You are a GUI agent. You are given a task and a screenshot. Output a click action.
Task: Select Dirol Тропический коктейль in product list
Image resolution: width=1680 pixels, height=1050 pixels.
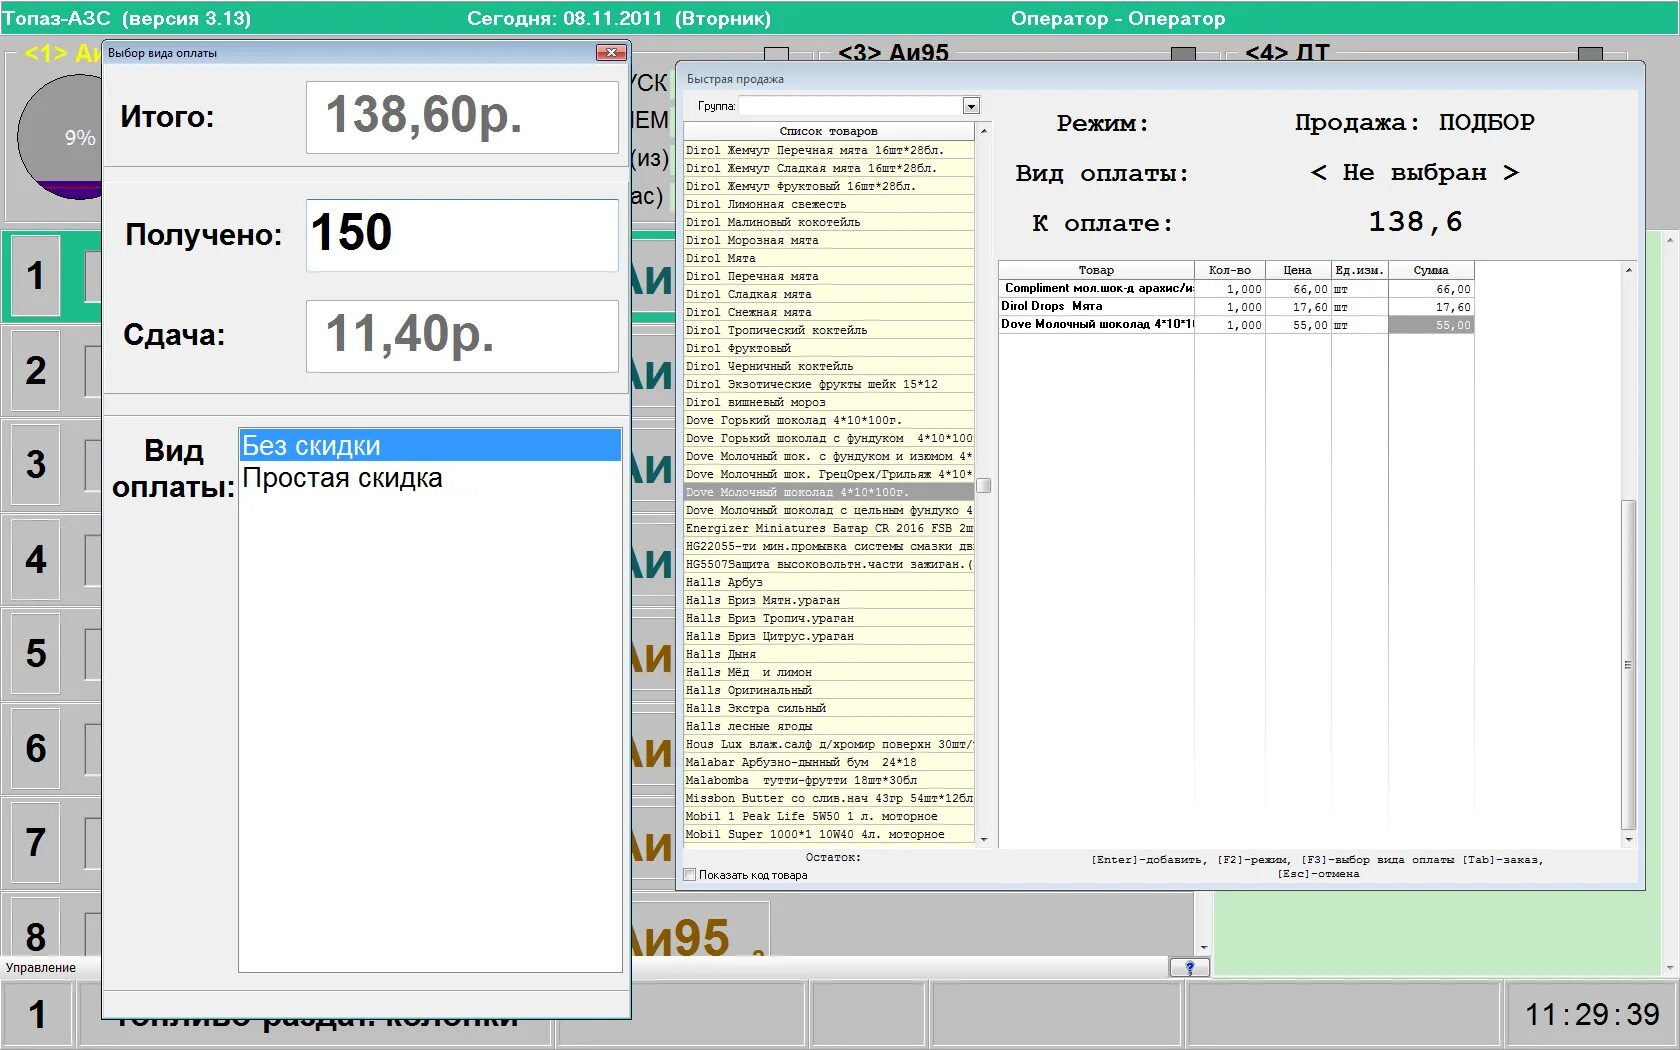click(x=829, y=330)
